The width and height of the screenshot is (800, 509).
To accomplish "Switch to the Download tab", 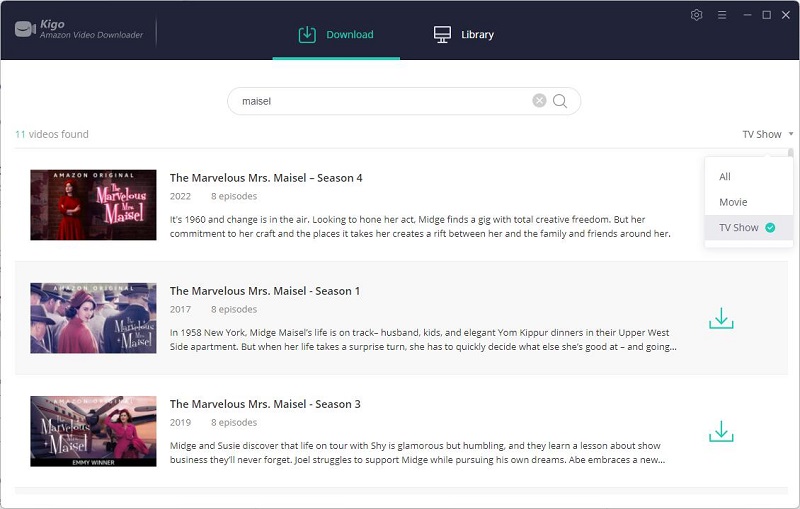I will point(336,35).
